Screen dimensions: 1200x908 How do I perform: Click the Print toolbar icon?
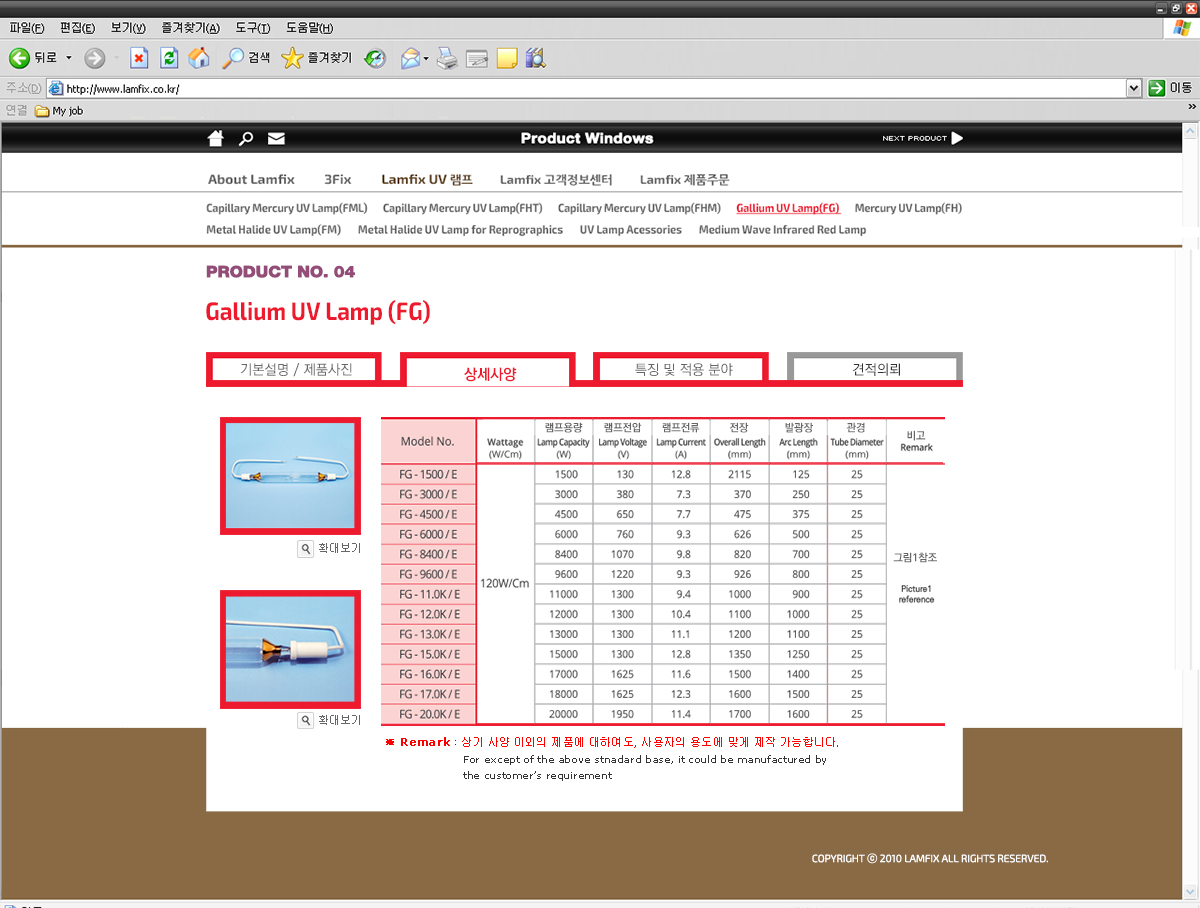pyautogui.click(x=447, y=58)
